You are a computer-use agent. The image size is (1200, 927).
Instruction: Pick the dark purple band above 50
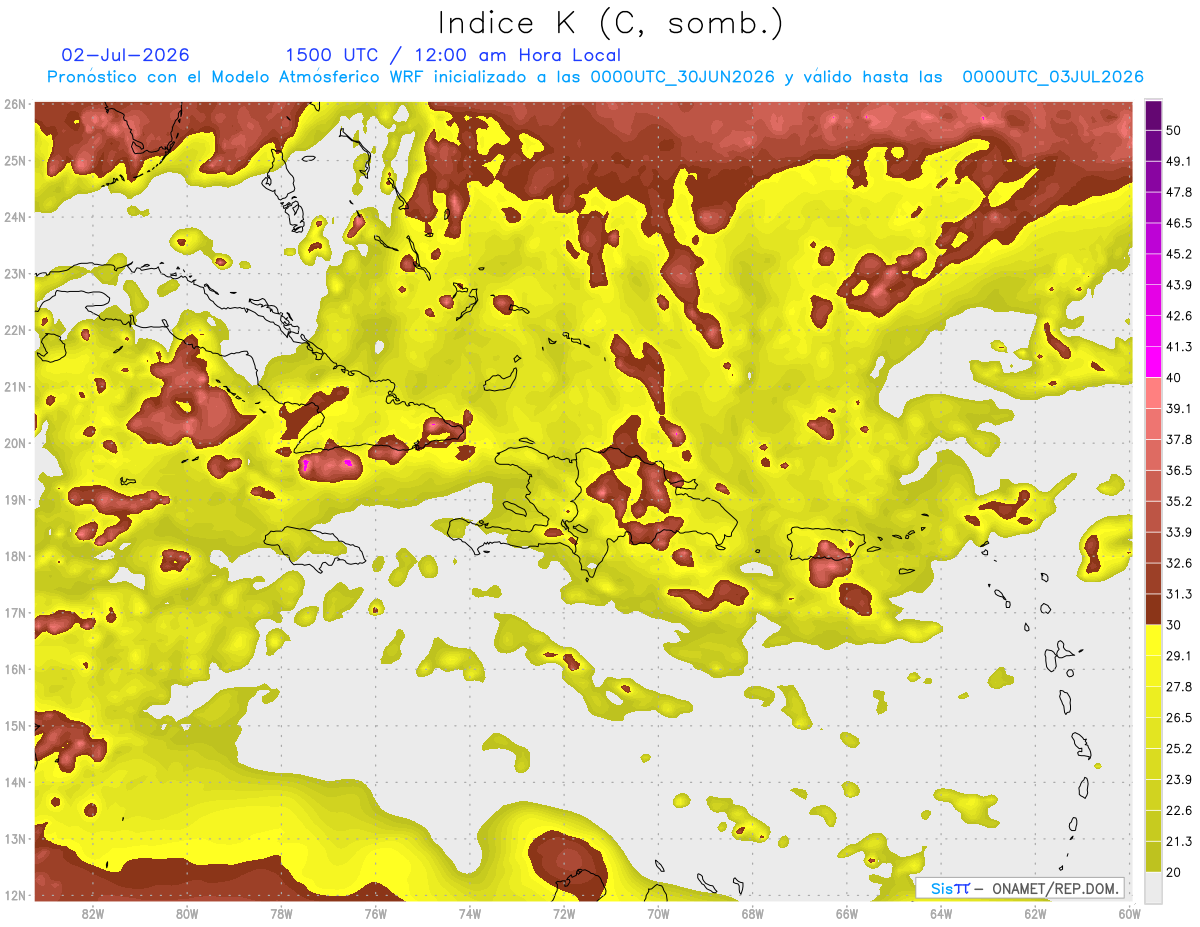1153,115
